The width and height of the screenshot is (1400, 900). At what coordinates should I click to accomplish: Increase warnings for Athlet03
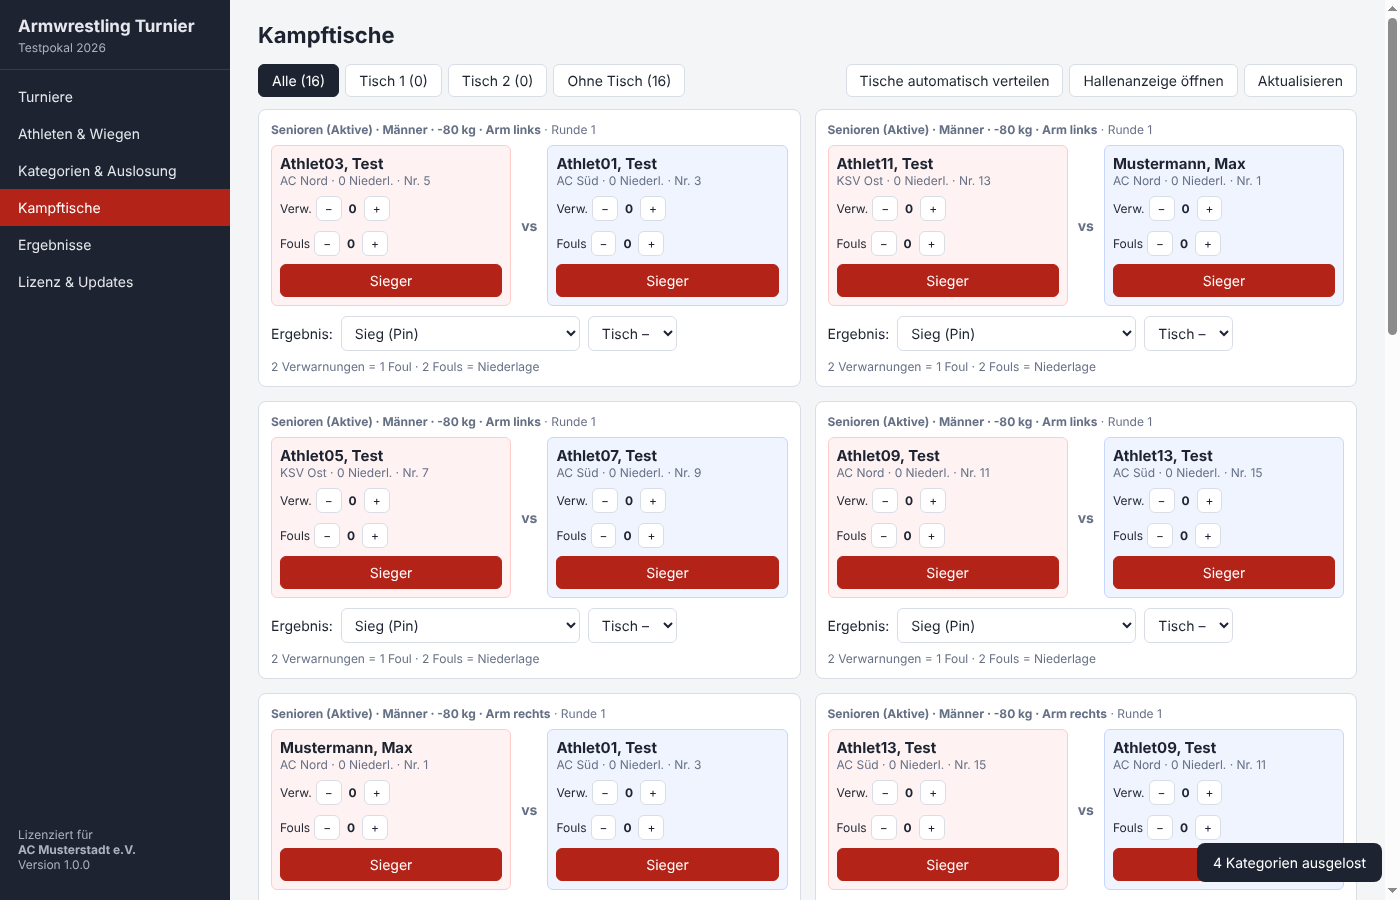(x=377, y=209)
